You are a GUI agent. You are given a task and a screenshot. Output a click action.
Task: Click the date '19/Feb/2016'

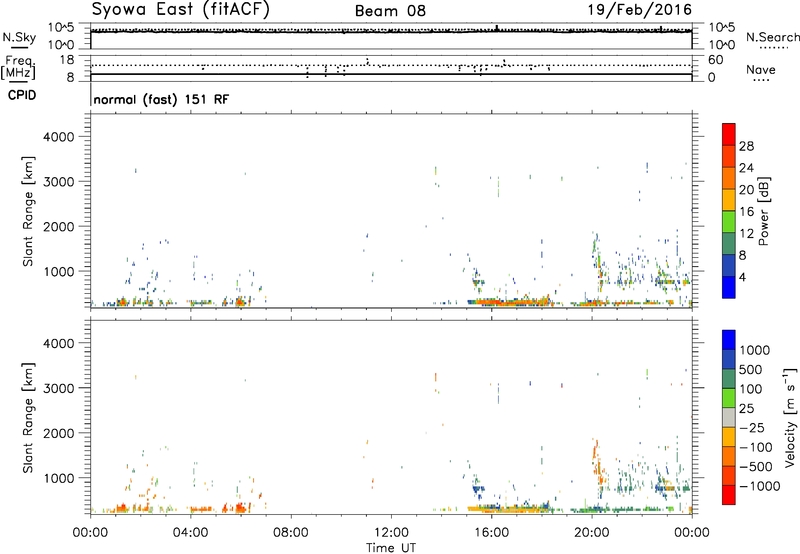(x=640, y=10)
